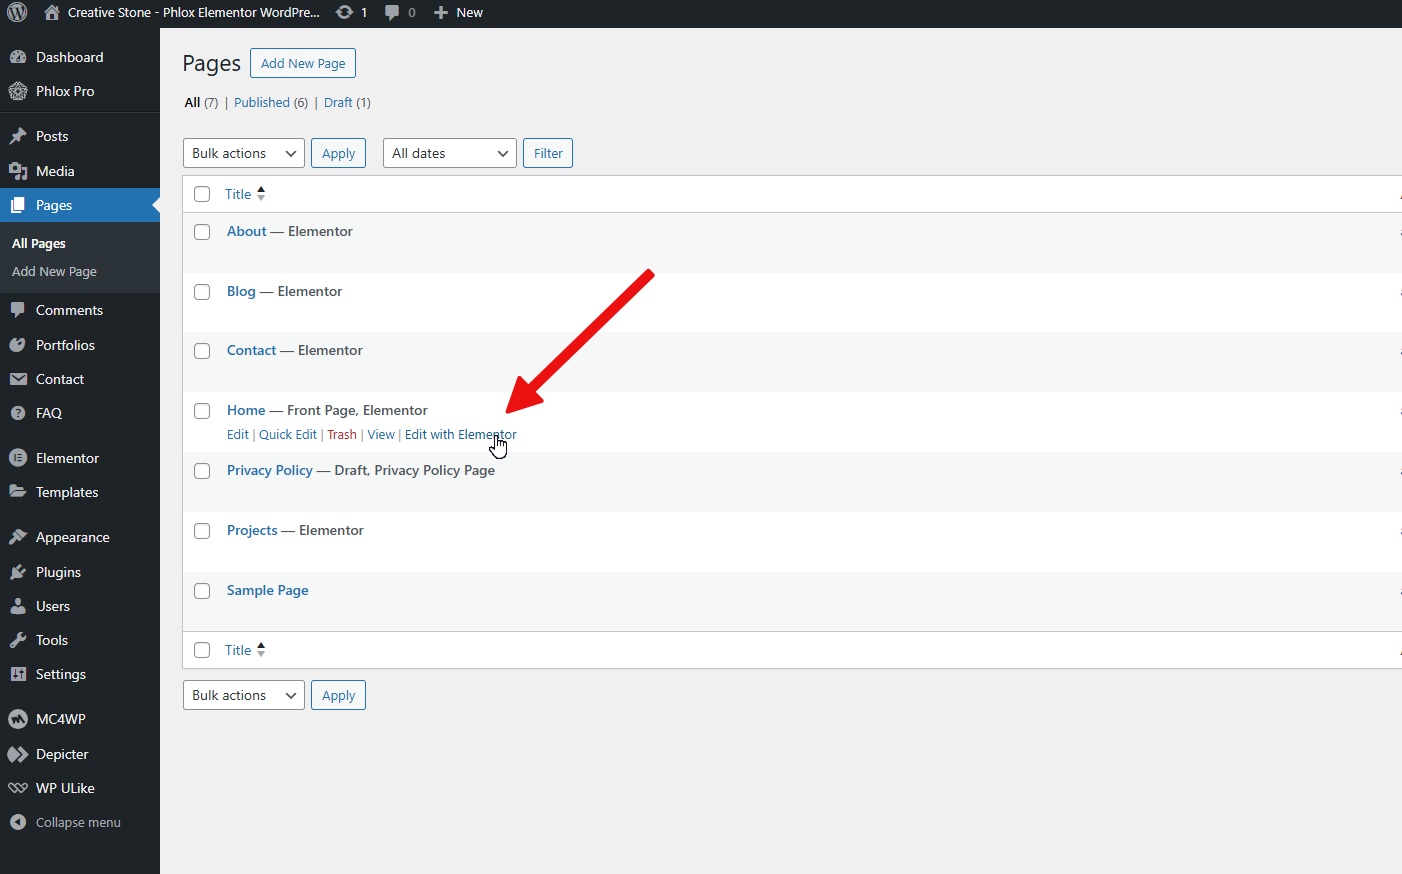Sort by Title in bottom footer

tap(245, 650)
